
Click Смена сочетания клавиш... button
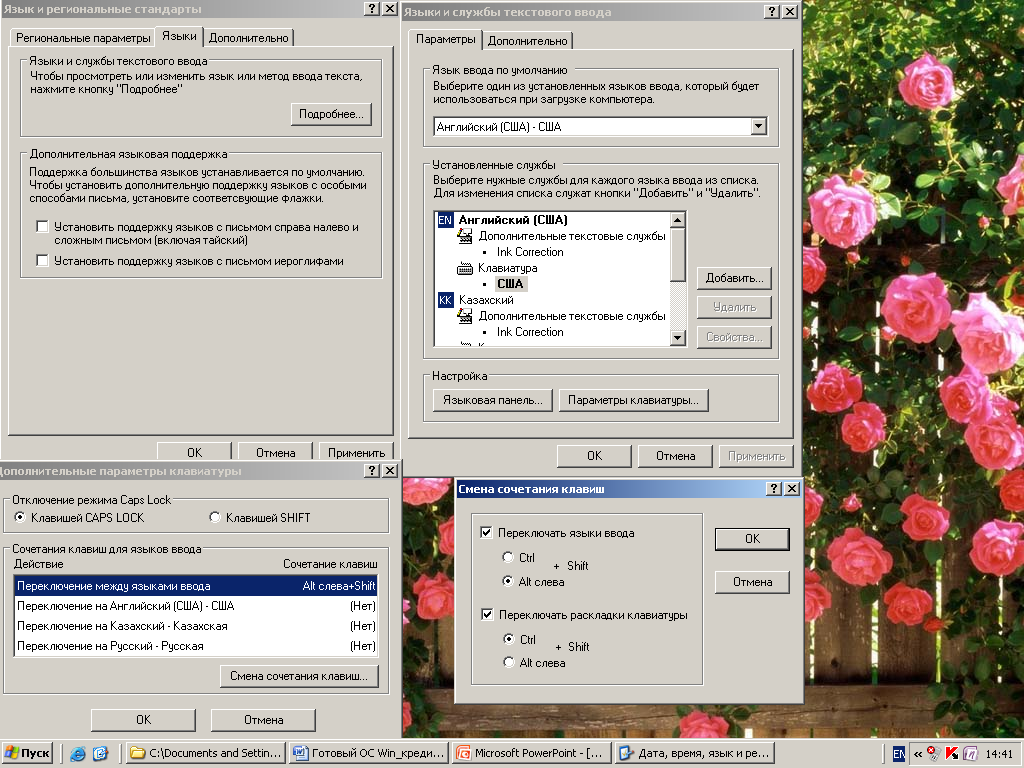pyautogui.click(x=299, y=676)
